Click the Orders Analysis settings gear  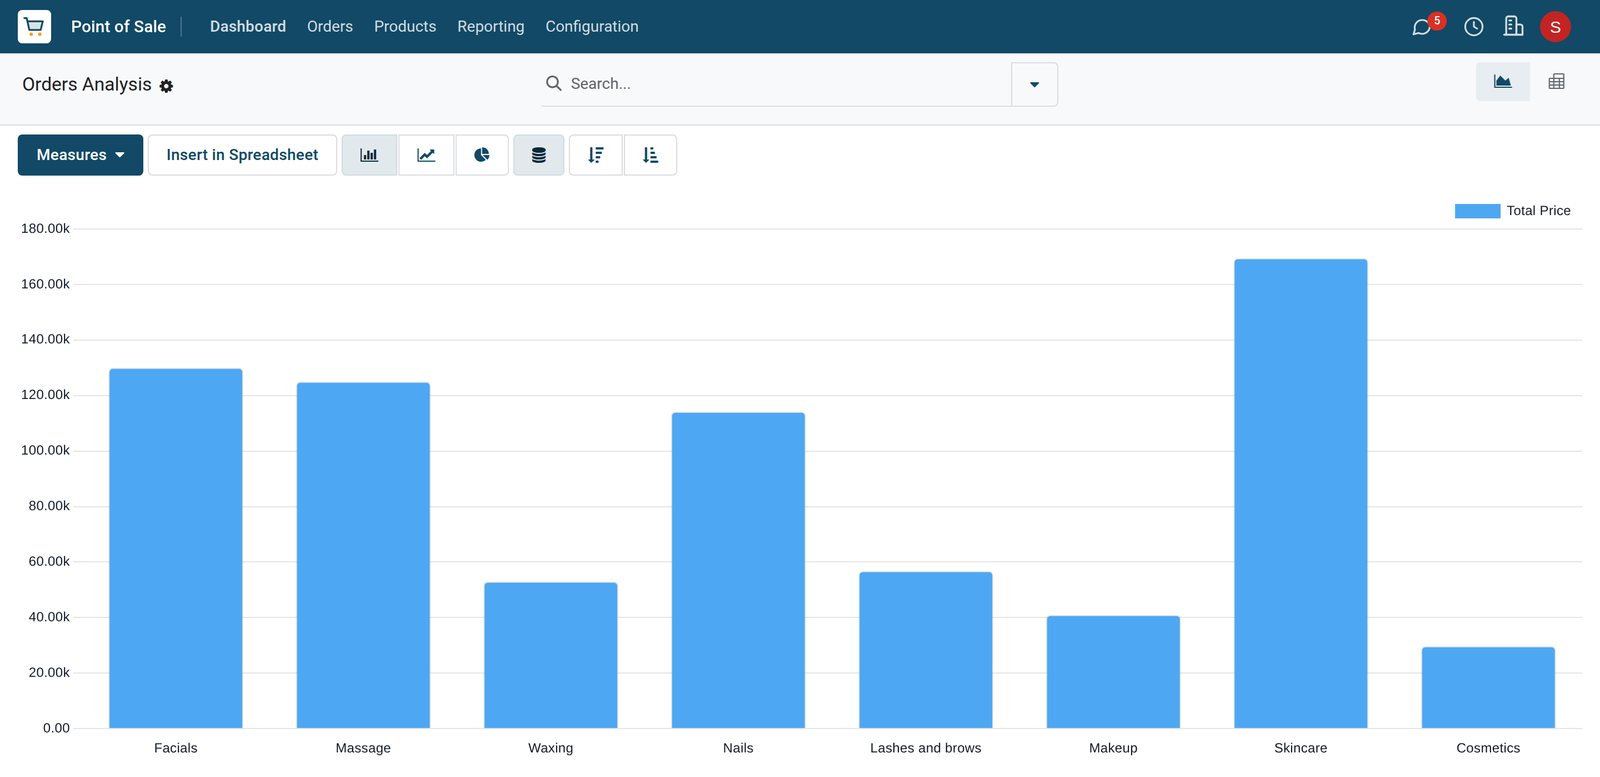[x=166, y=86]
